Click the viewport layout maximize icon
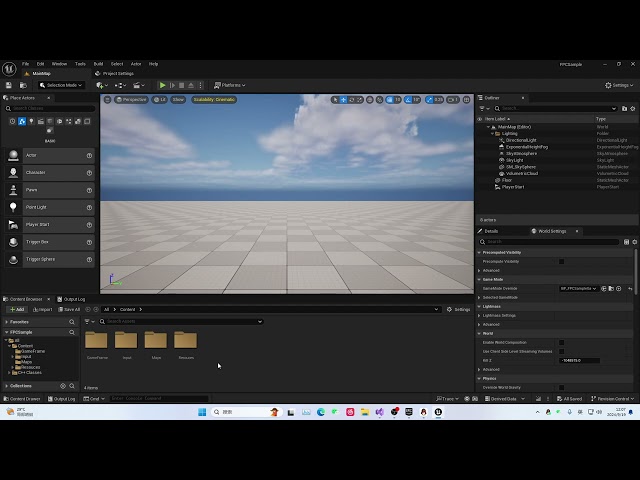 point(467,100)
